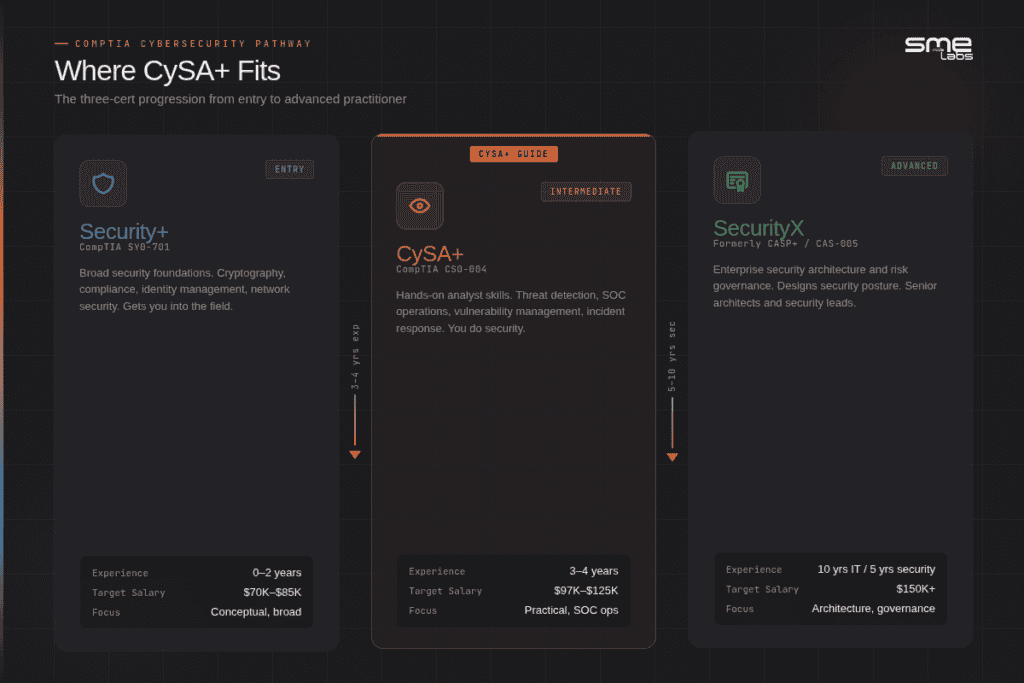Click the Security+ shield icon
Viewport: 1024px width, 683px height.
tap(103, 183)
